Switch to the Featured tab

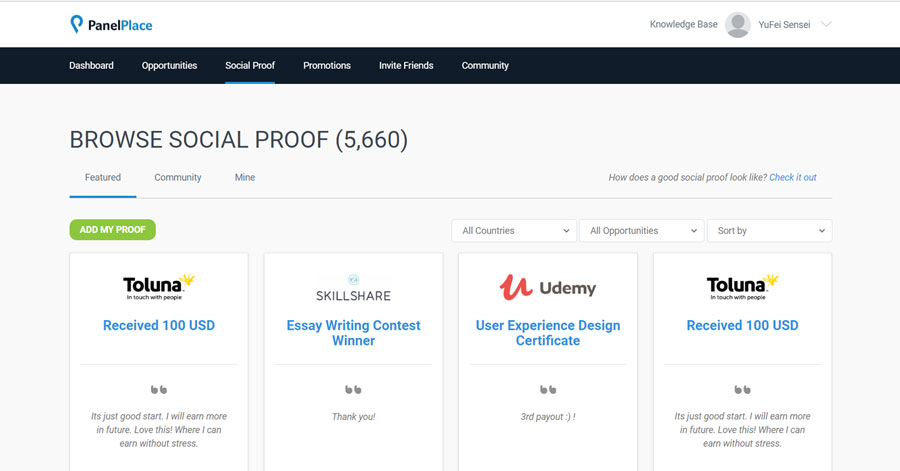pos(103,177)
